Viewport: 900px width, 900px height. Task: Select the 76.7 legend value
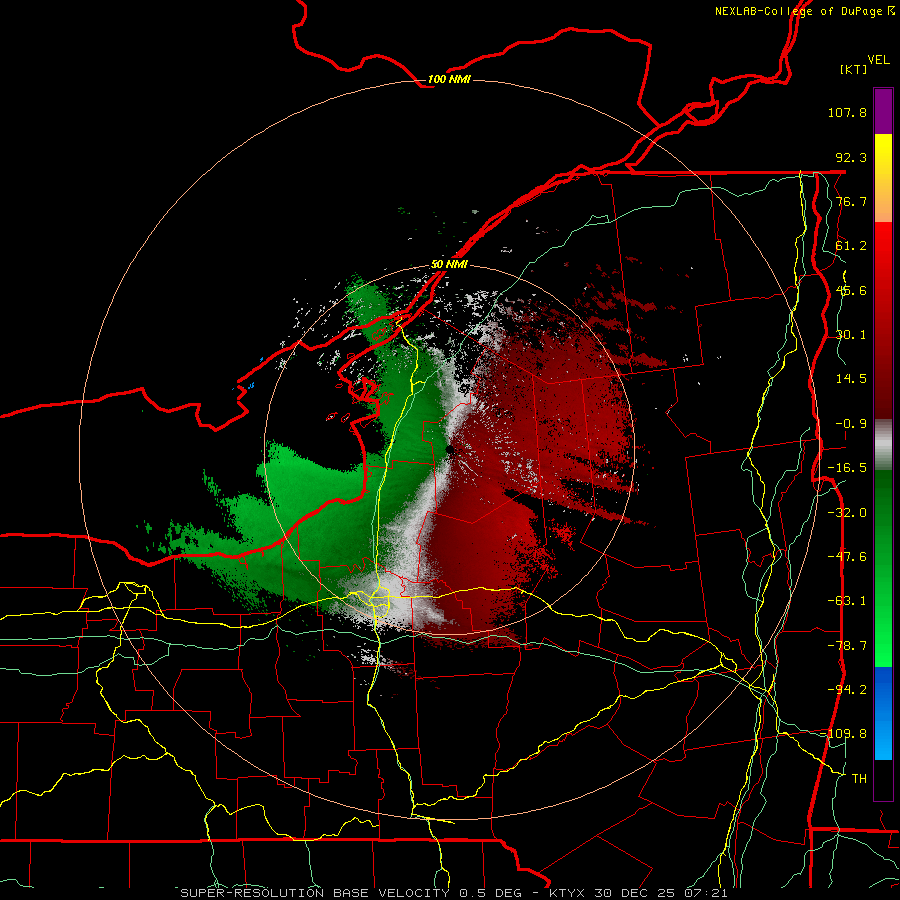click(x=851, y=201)
